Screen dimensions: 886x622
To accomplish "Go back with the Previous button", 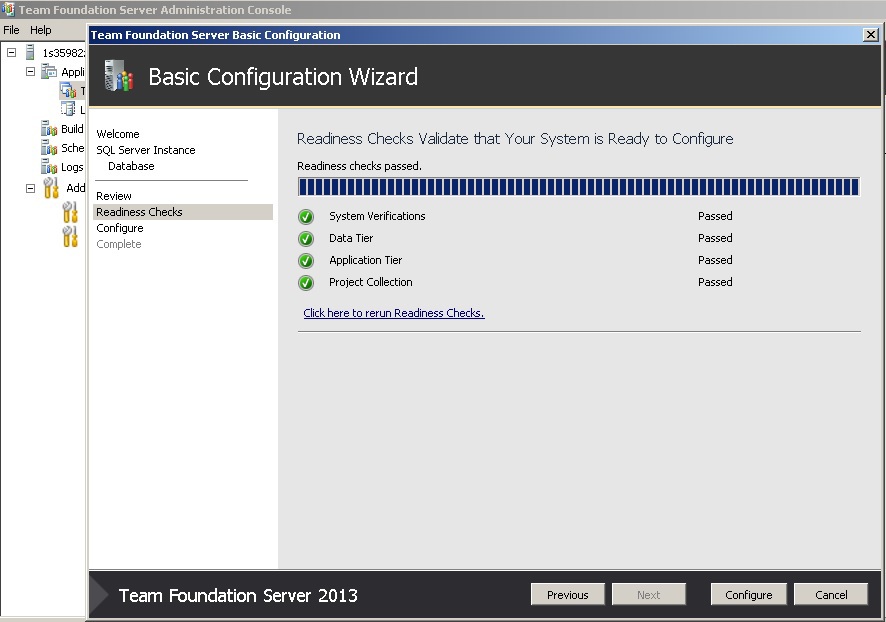I will [567, 595].
